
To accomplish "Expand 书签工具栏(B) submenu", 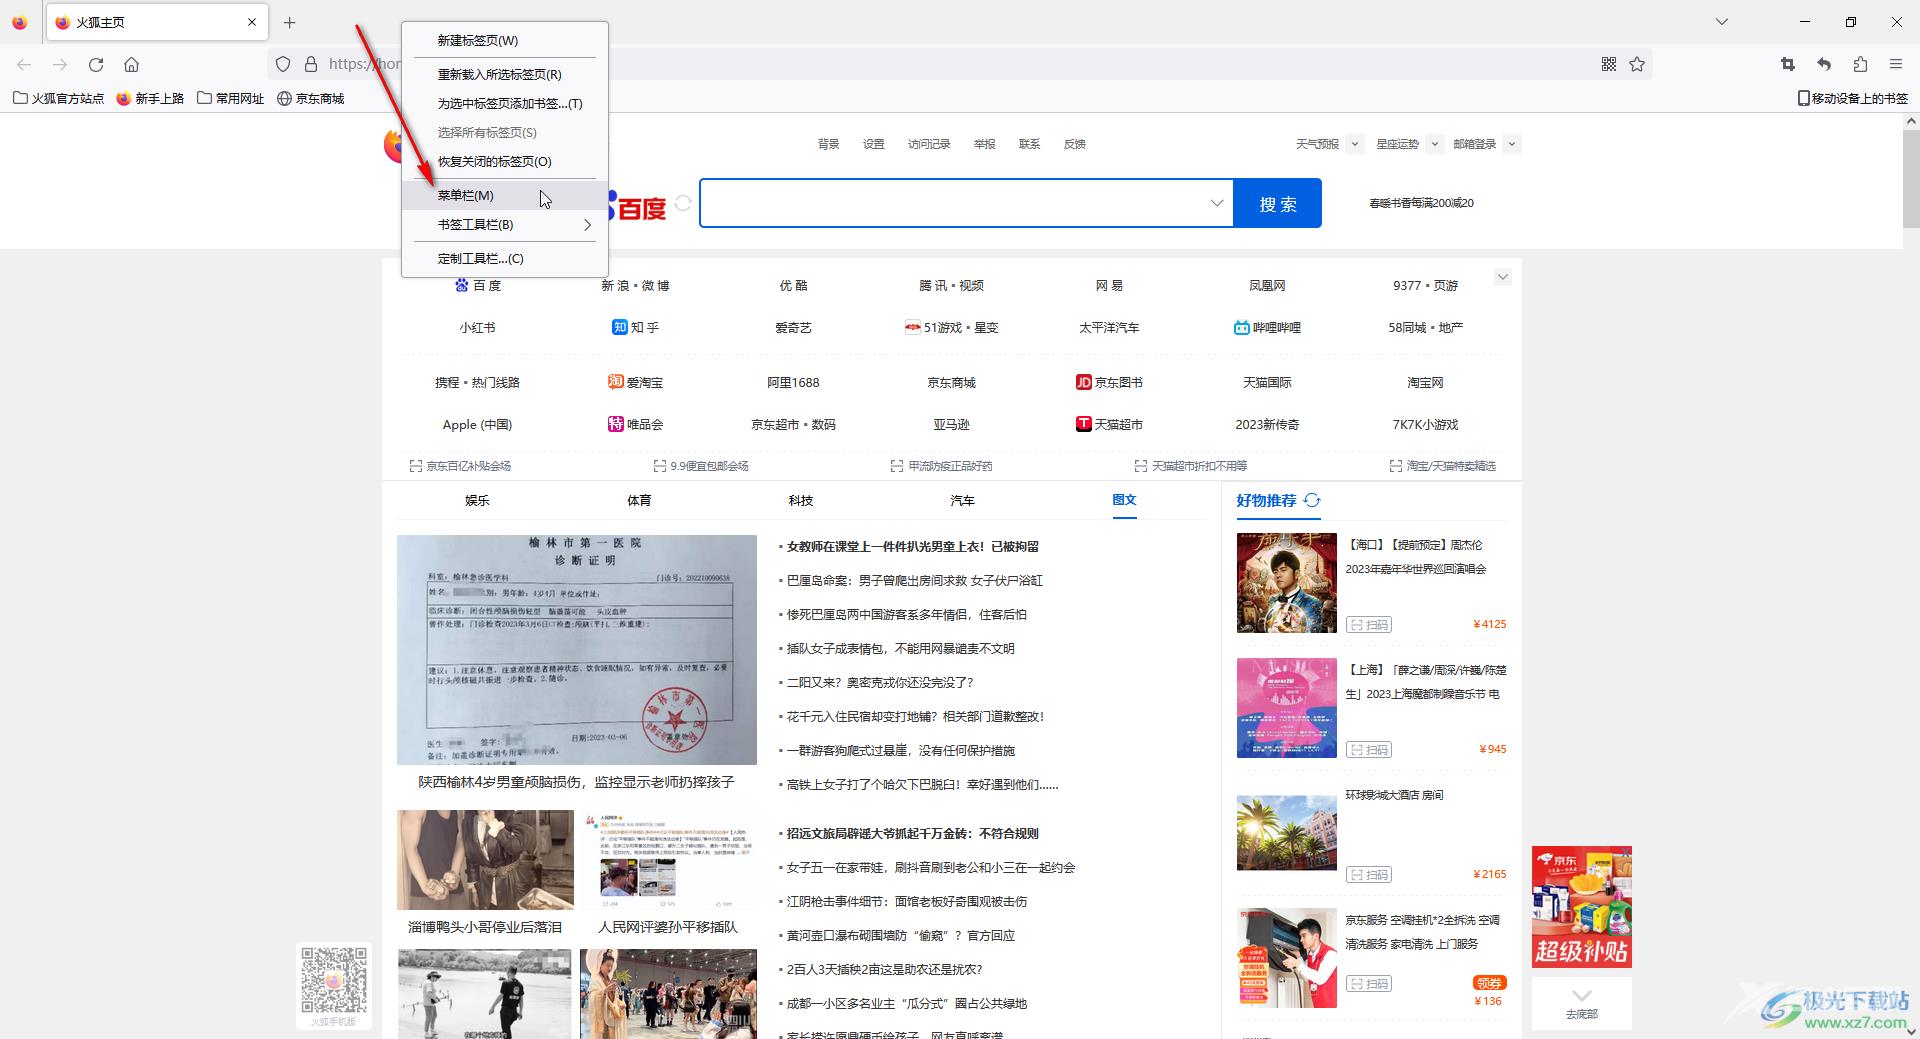I will [x=505, y=224].
